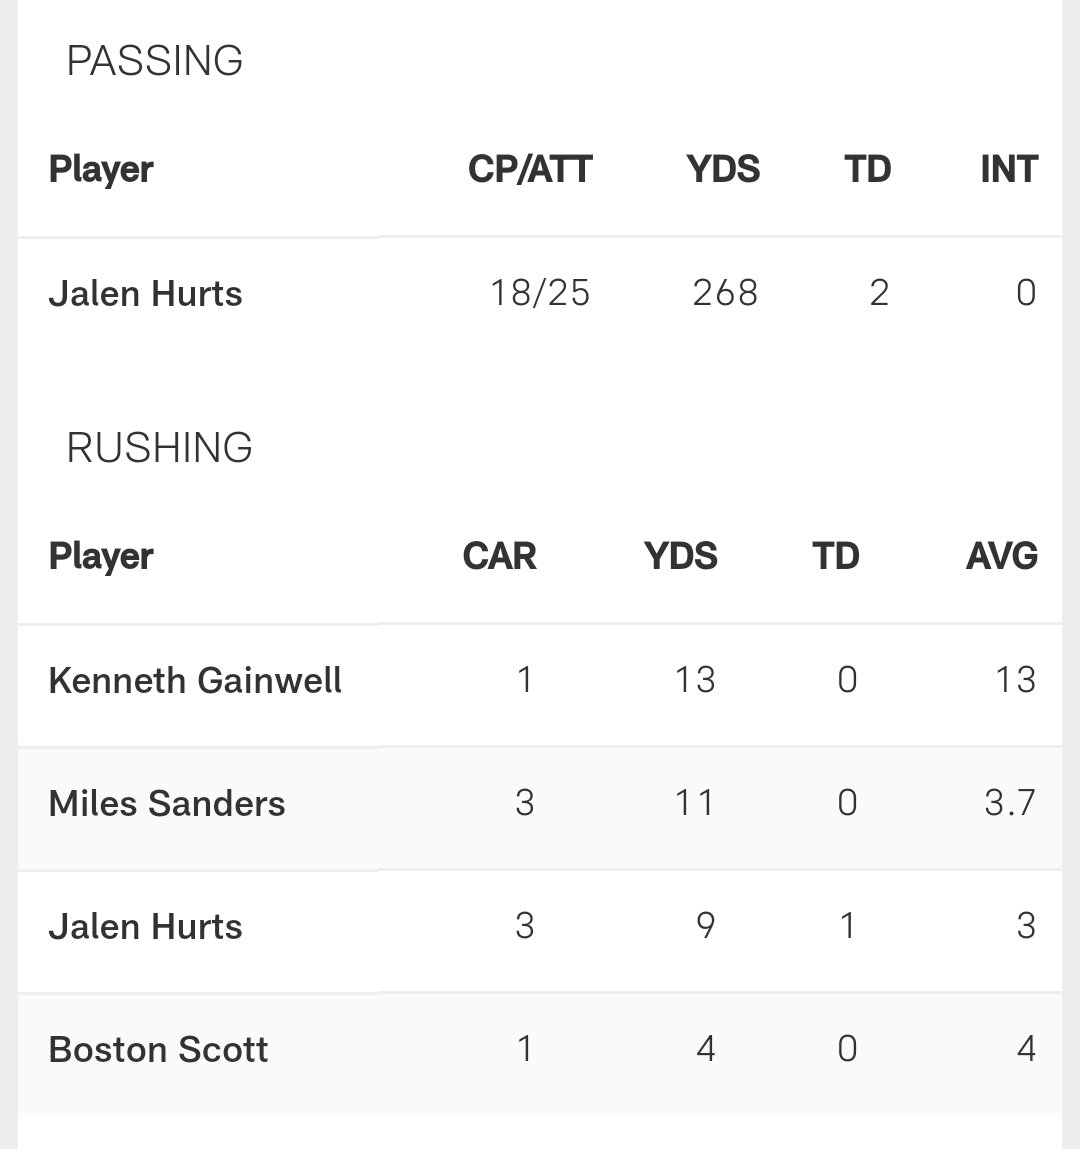Click the 18/25 completions value
The height and width of the screenshot is (1149, 1080).
(x=540, y=293)
